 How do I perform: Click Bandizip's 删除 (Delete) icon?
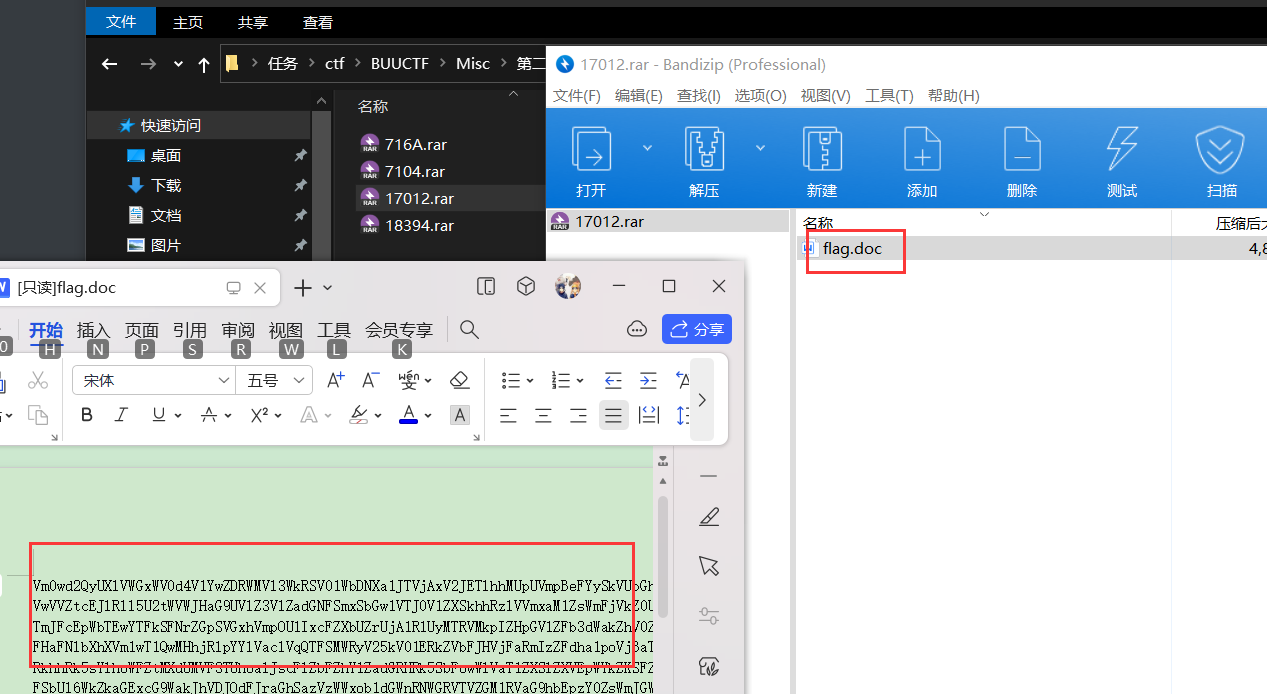point(1022,149)
